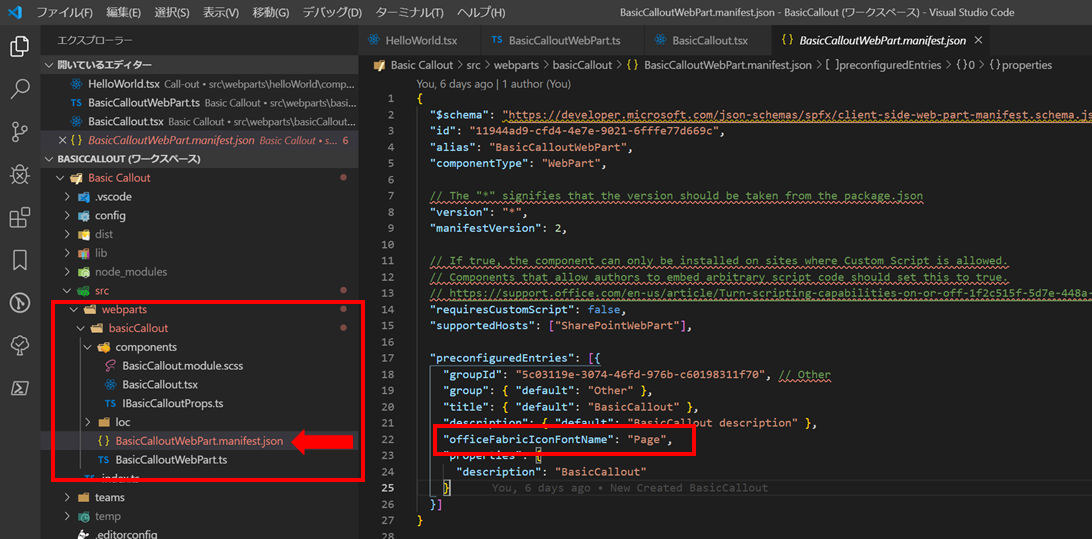Close the BasicCalloutWebPart.manifest.json tab
This screenshot has width=1092, height=539.
[978, 40]
